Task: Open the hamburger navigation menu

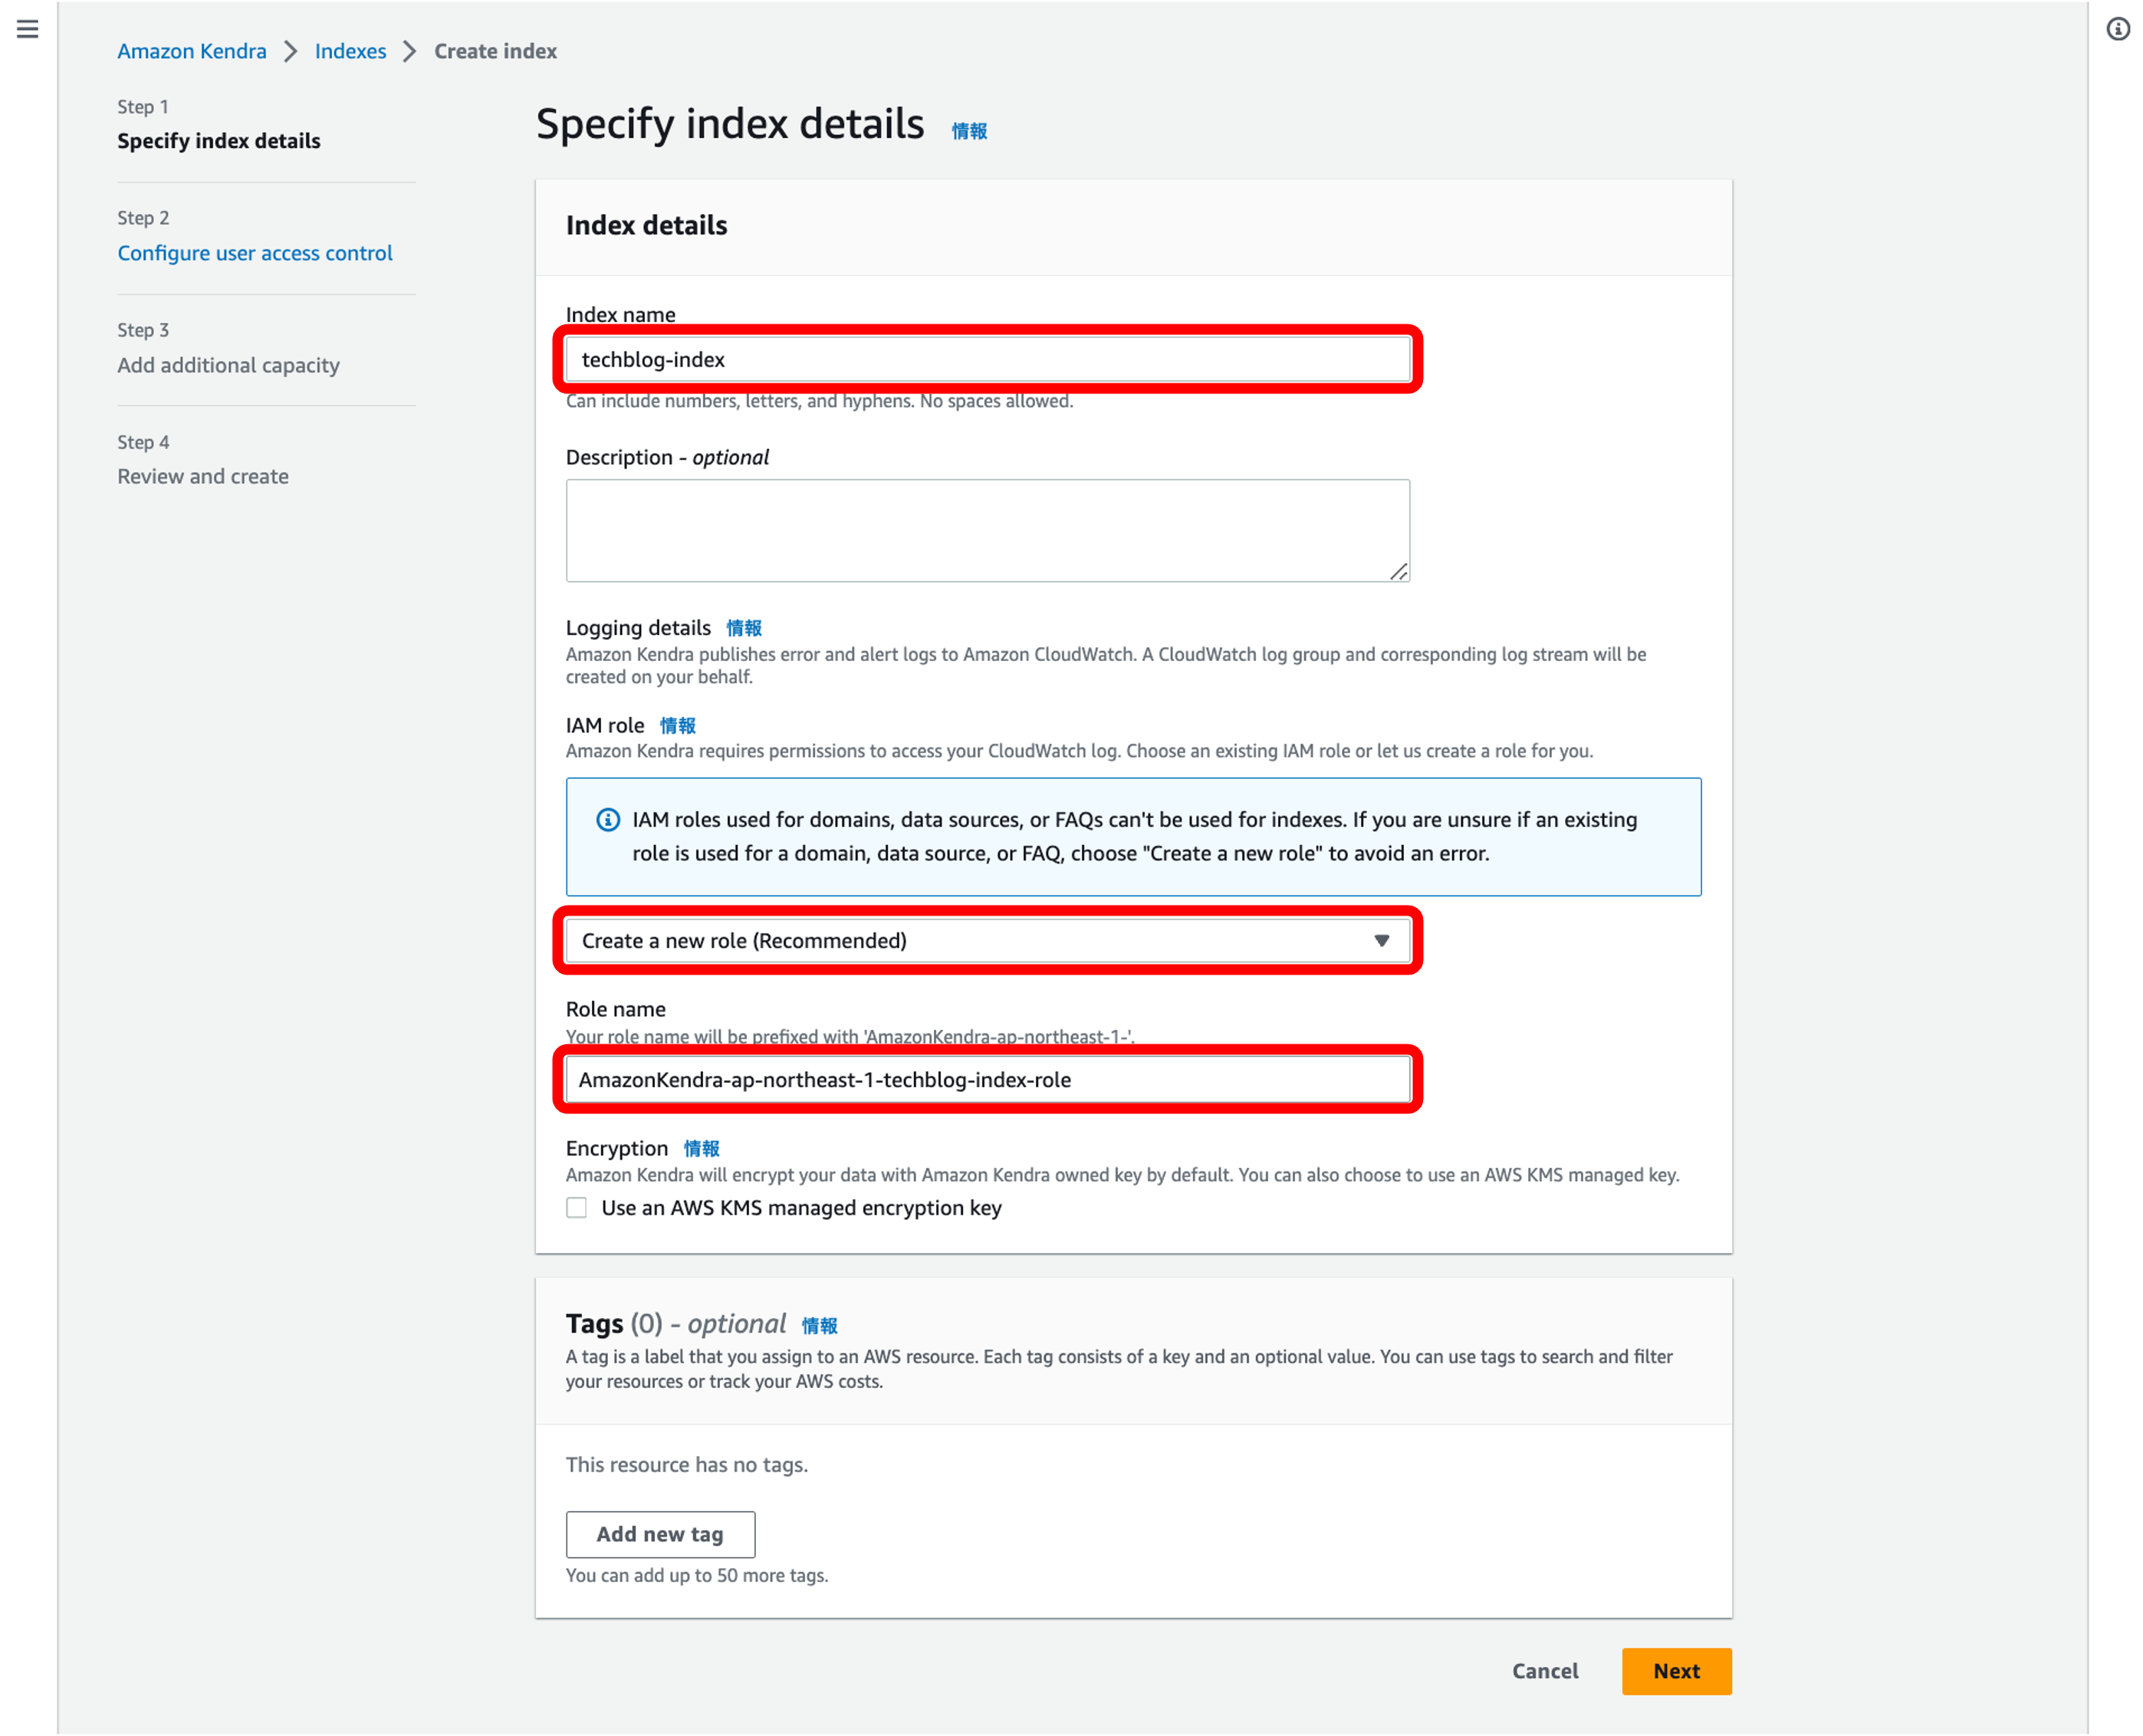Action: point(28,29)
